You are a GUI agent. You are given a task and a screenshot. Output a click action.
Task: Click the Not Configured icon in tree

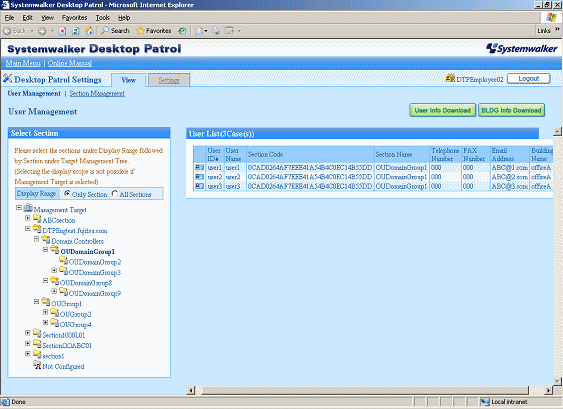(37, 365)
